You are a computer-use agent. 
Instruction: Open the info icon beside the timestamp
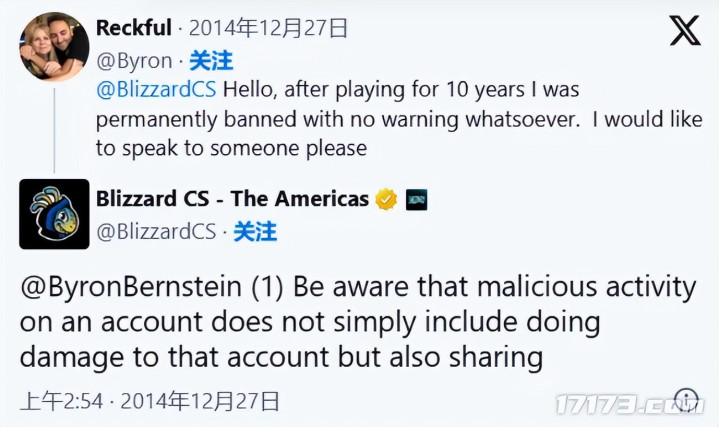click(686, 401)
